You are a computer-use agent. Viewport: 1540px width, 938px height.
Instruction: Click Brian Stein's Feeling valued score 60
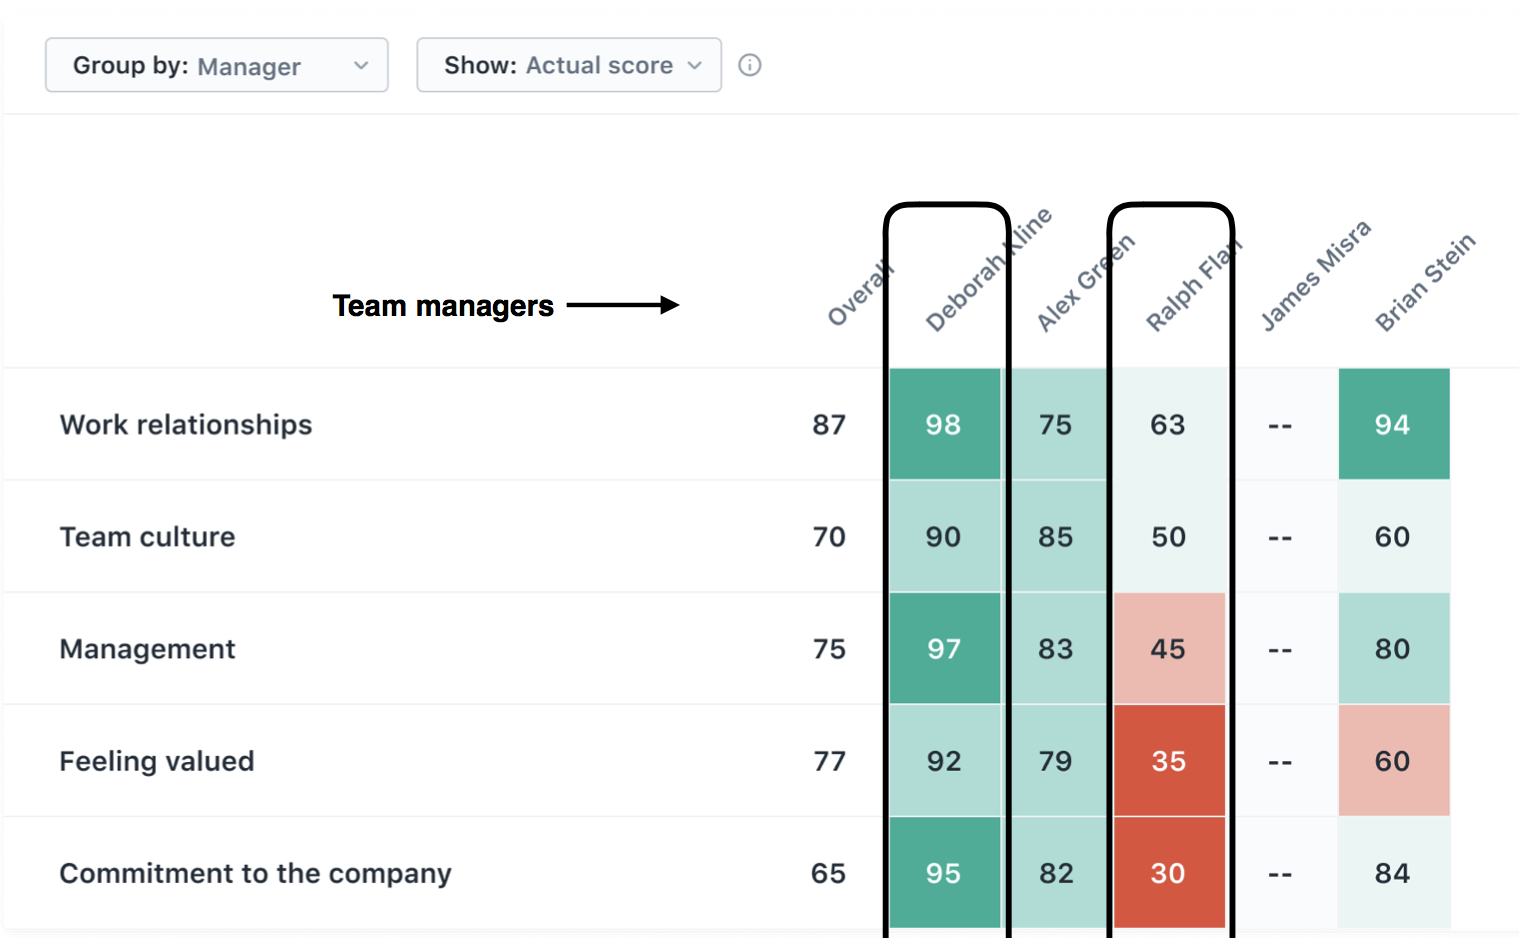pos(1393,761)
